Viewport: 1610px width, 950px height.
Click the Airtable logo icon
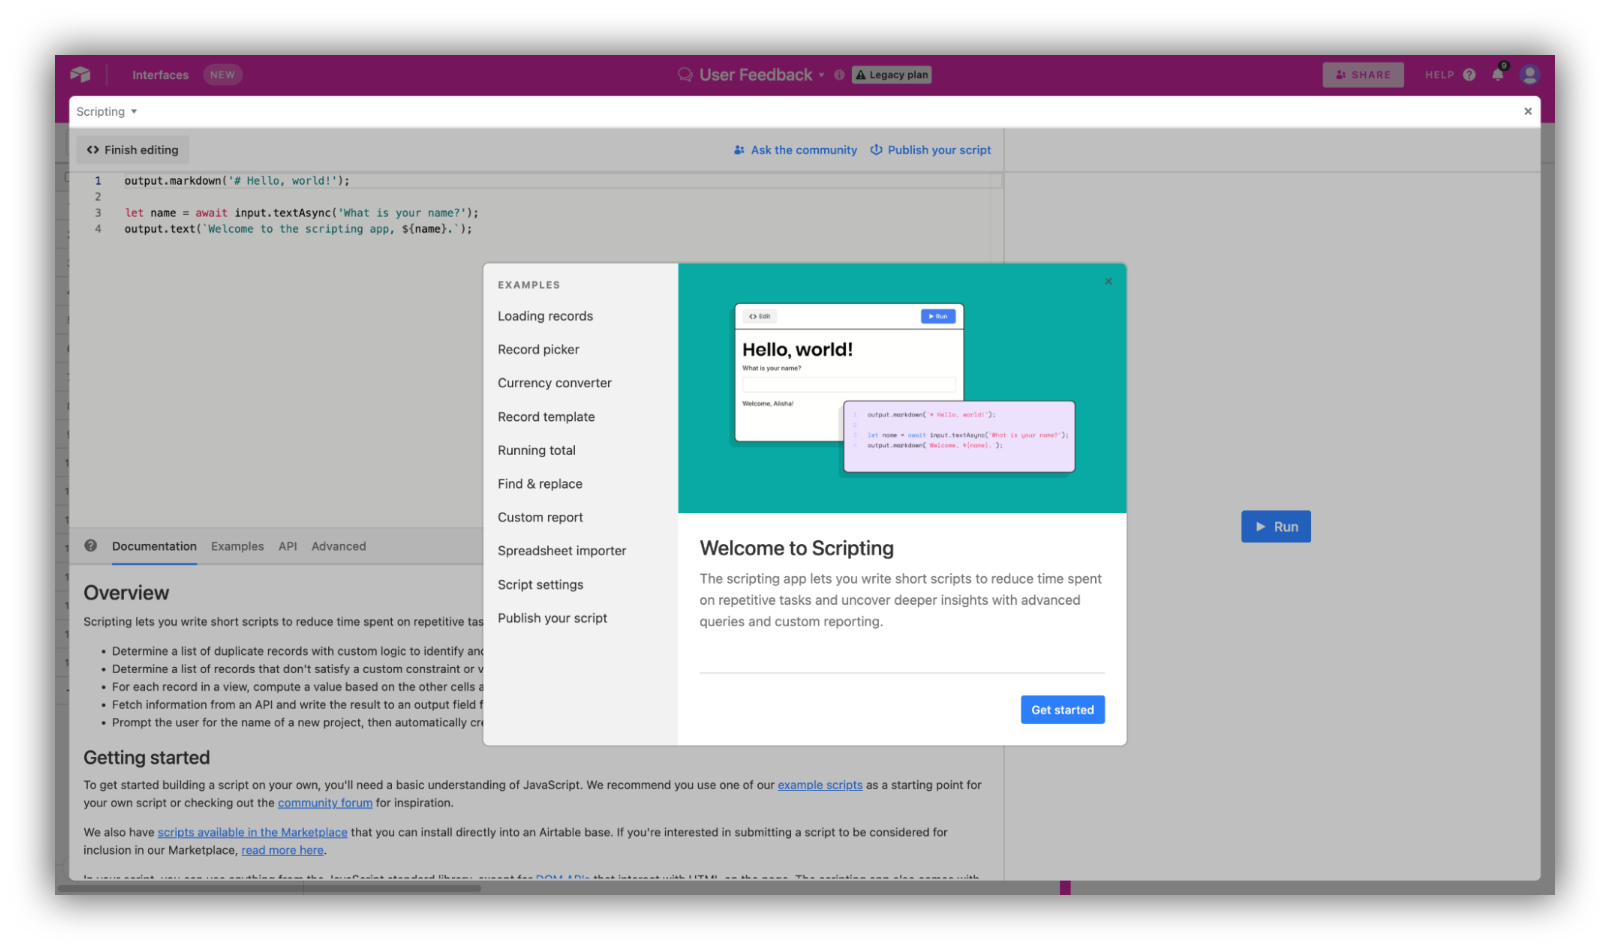(80, 75)
